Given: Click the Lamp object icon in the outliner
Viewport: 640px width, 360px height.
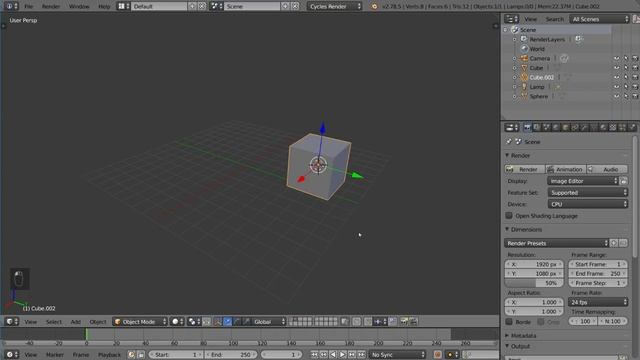Looking at the screenshot, I should (524, 87).
